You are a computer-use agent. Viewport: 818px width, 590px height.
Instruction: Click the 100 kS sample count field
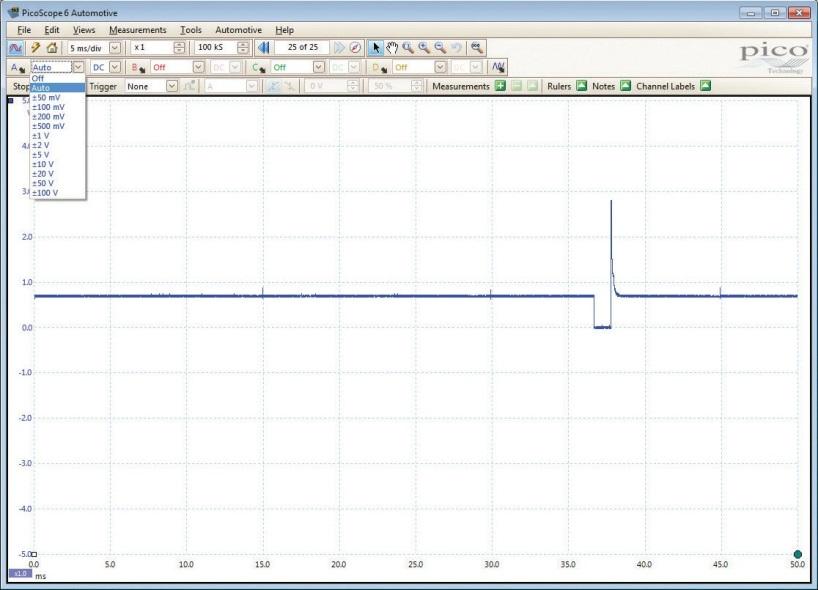216,47
